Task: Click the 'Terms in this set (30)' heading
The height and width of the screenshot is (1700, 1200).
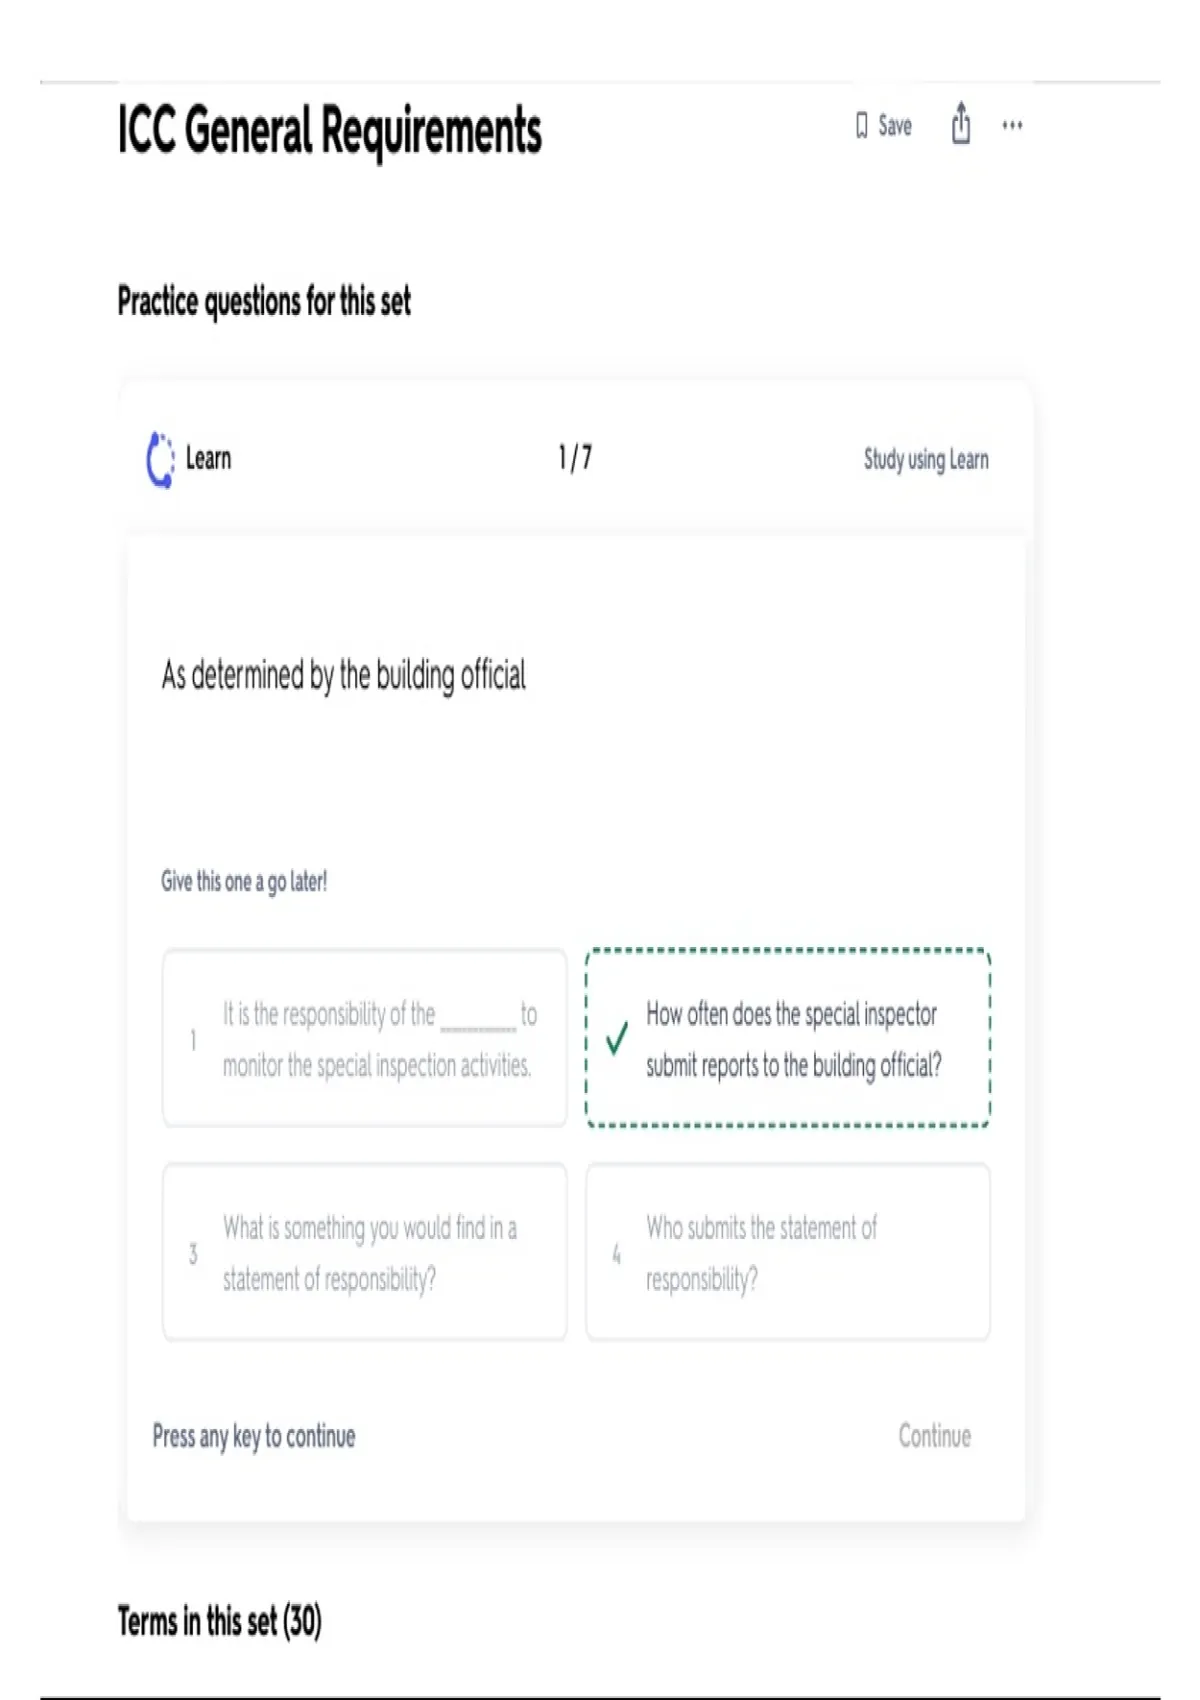Action: coord(220,1621)
